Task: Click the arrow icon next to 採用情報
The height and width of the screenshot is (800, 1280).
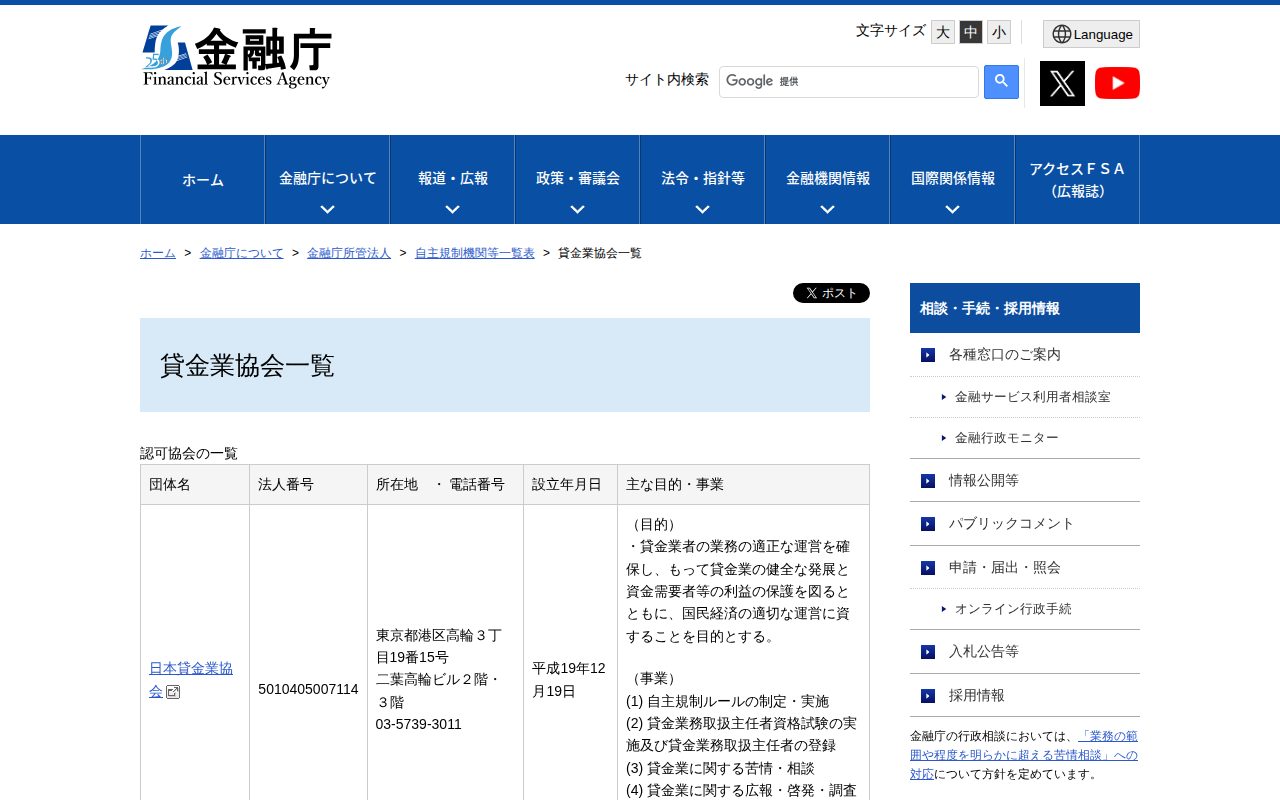Action: pos(928,696)
